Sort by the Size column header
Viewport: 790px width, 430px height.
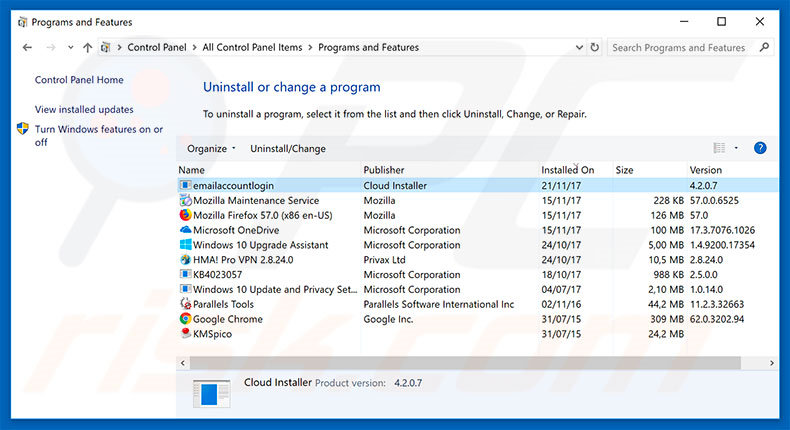point(624,170)
